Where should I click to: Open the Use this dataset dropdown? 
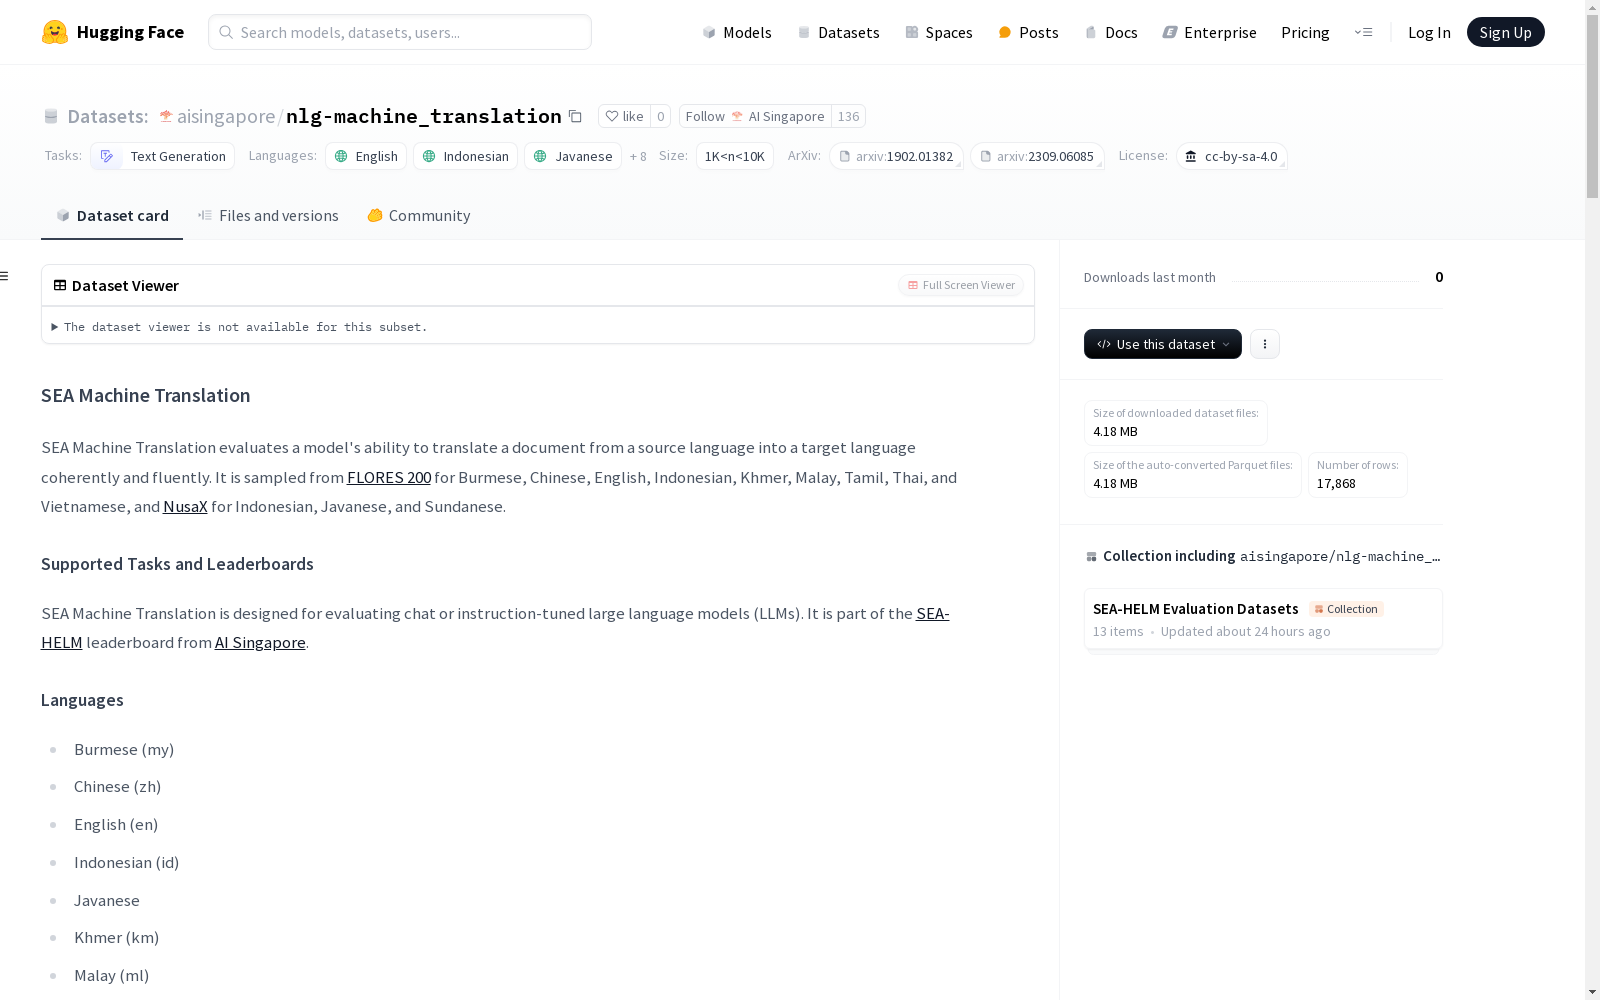pyautogui.click(x=1163, y=344)
